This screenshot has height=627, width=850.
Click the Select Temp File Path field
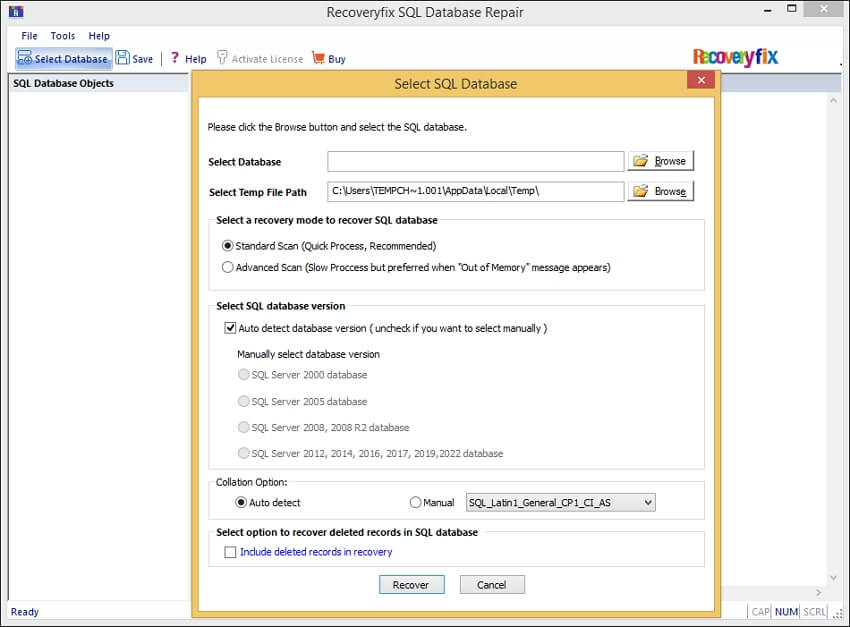[475, 191]
